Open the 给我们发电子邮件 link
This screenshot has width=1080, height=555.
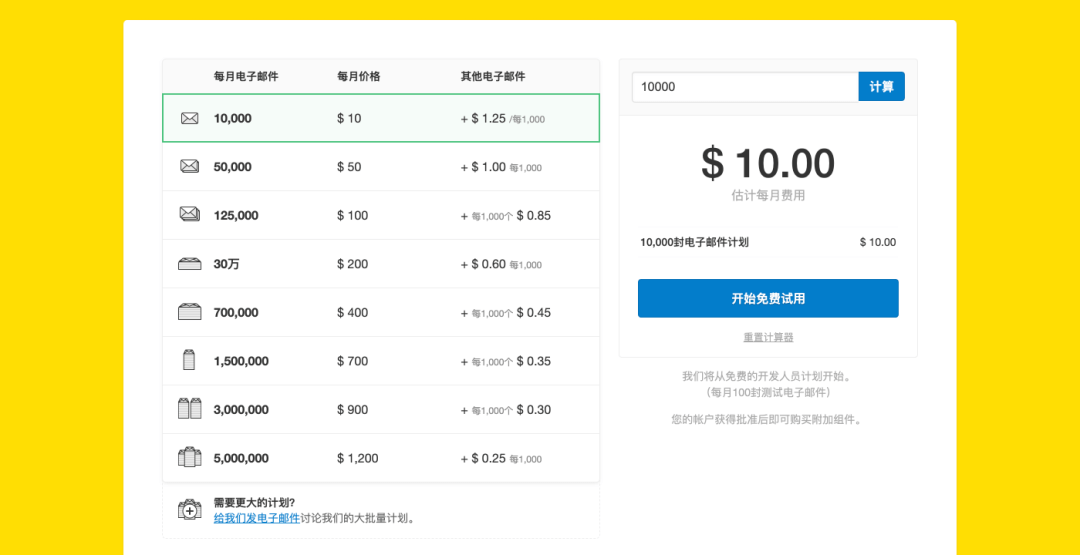point(256,518)
